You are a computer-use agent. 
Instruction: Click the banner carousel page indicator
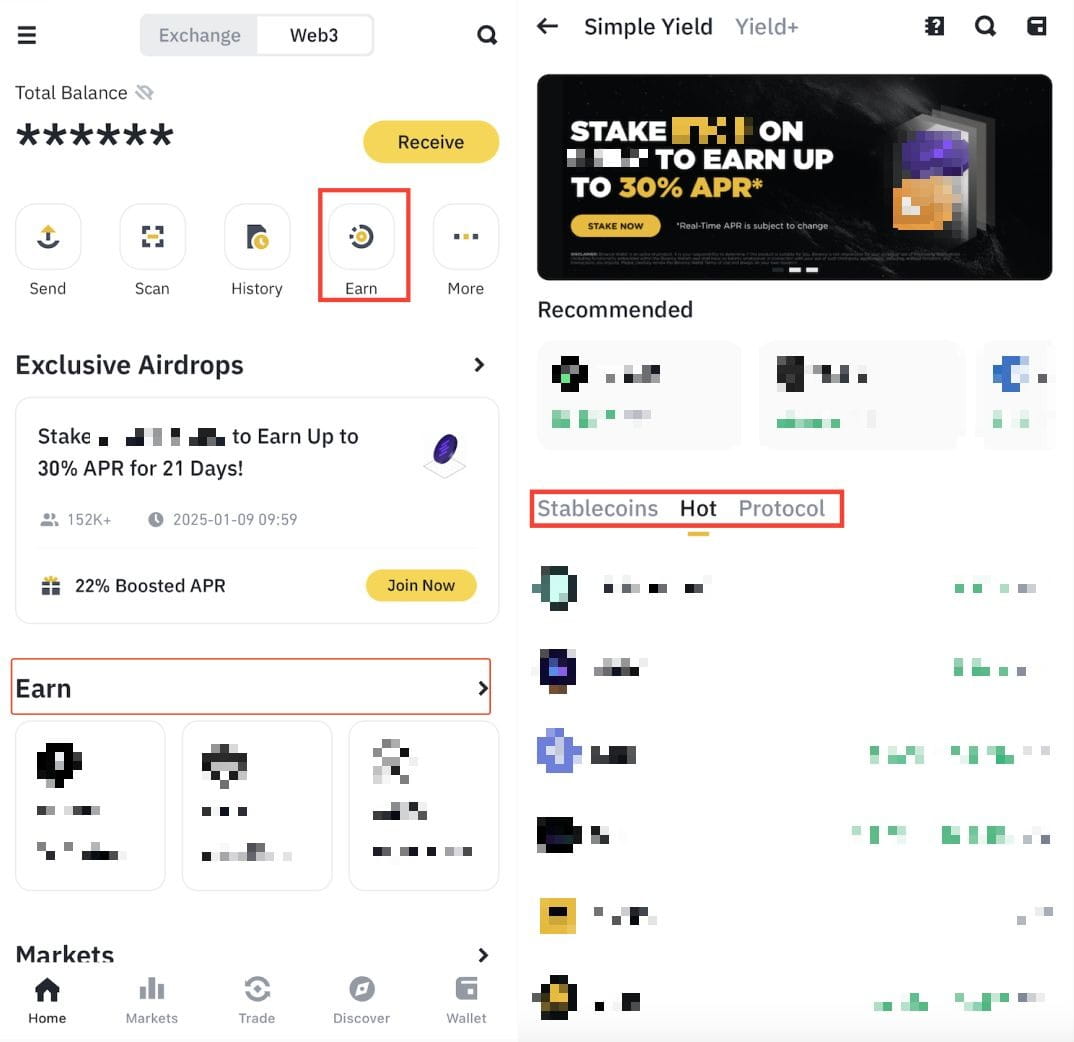click(795, 270)
